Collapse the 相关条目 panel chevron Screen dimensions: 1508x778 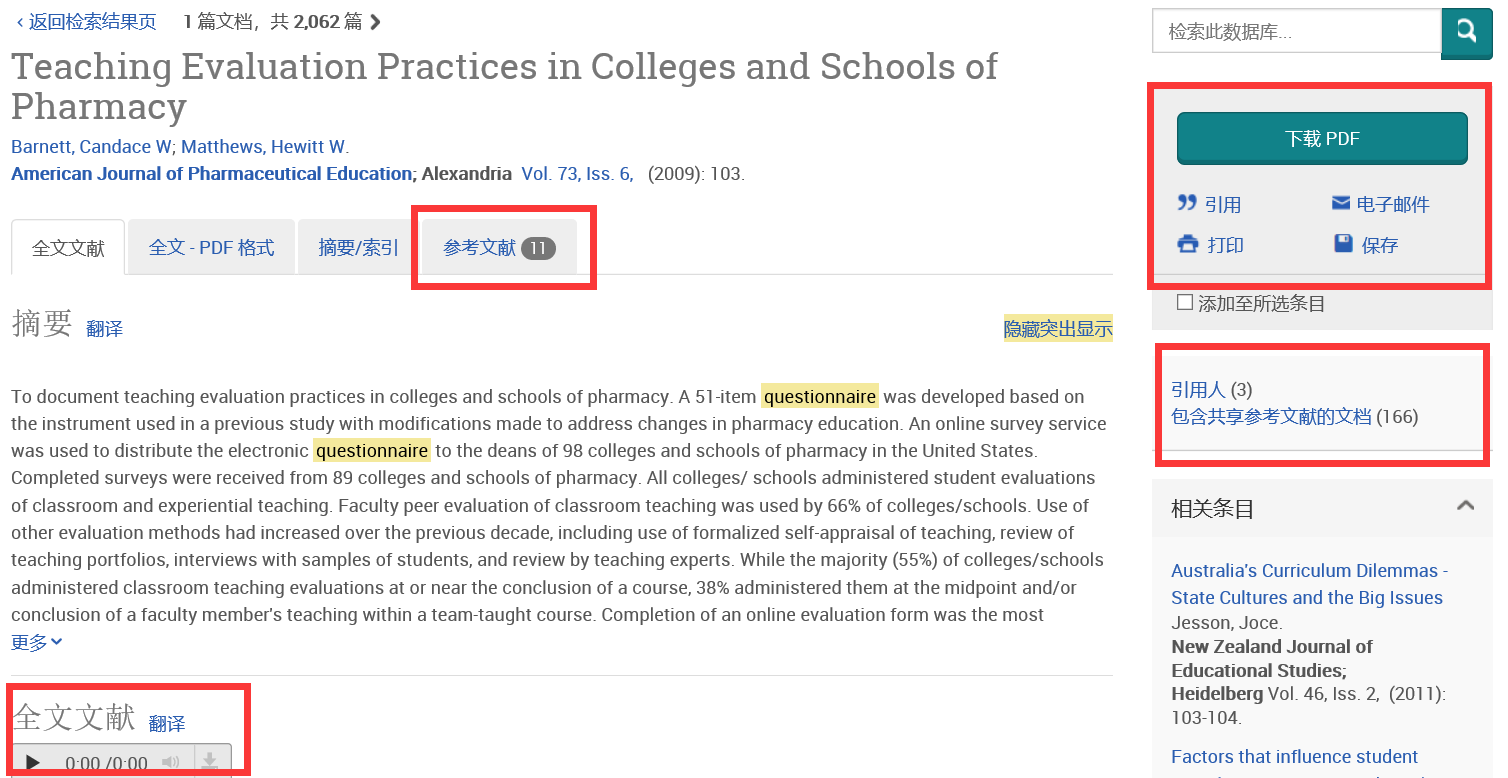click(x=1465, y=506)
